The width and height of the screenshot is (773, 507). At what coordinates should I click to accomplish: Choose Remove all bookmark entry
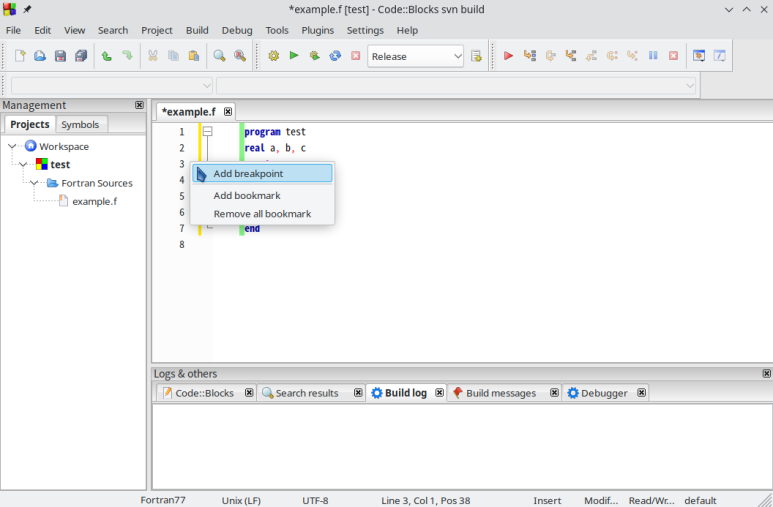click(x=262, y=214)
